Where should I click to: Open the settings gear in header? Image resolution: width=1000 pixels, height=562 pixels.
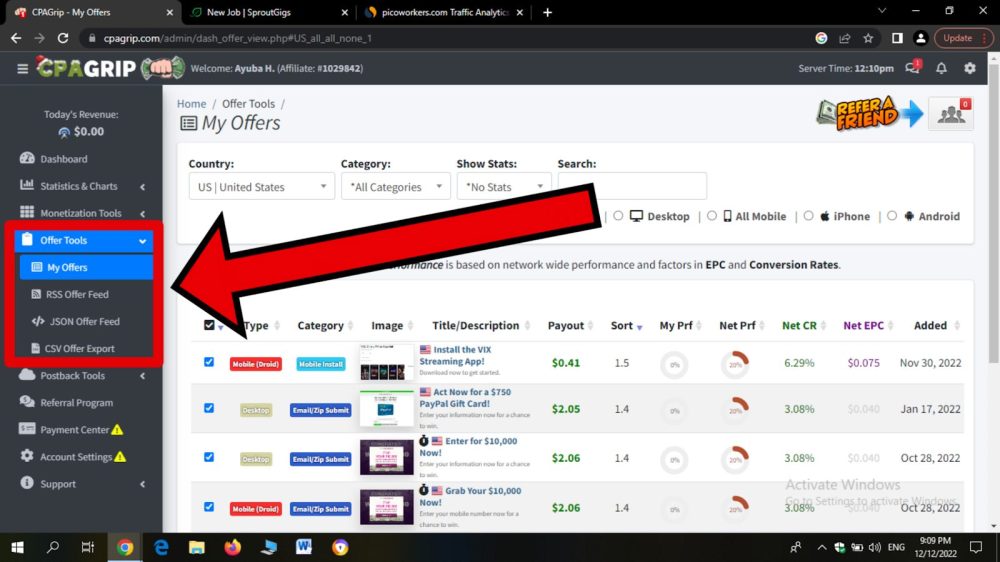point(970,68)
